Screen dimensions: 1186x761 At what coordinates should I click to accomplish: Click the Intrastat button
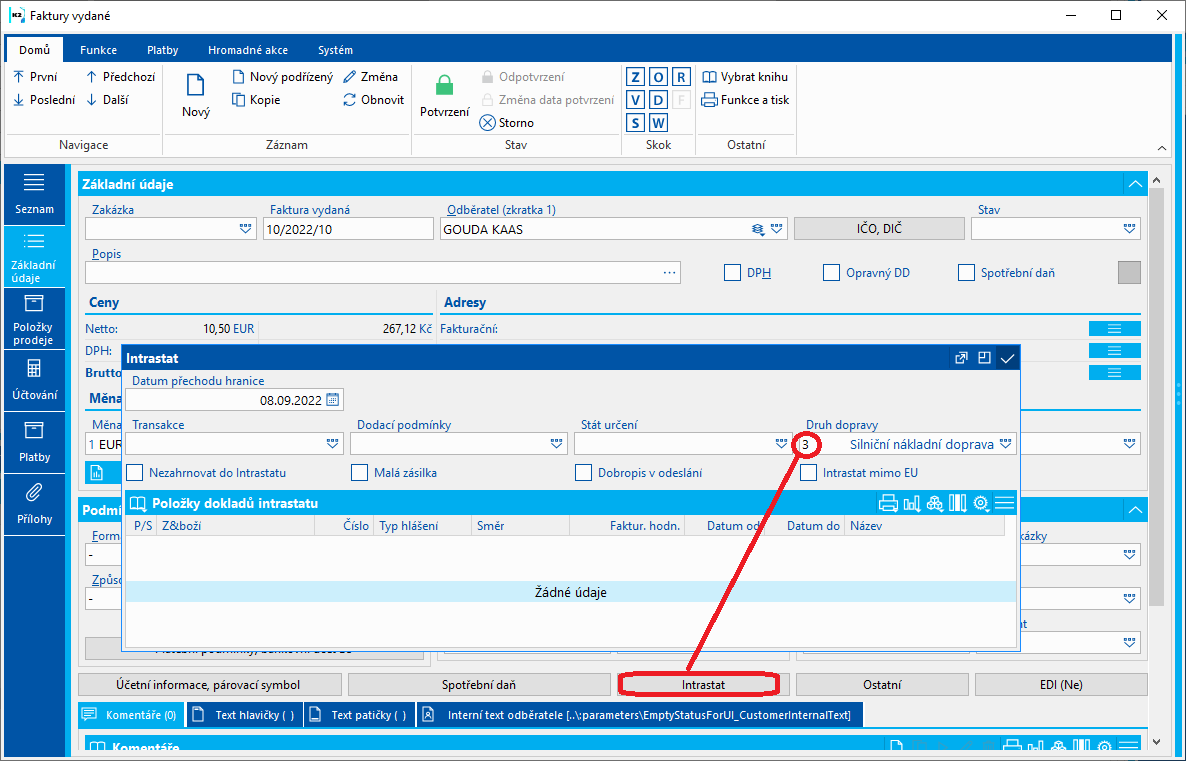coord(703,685)
